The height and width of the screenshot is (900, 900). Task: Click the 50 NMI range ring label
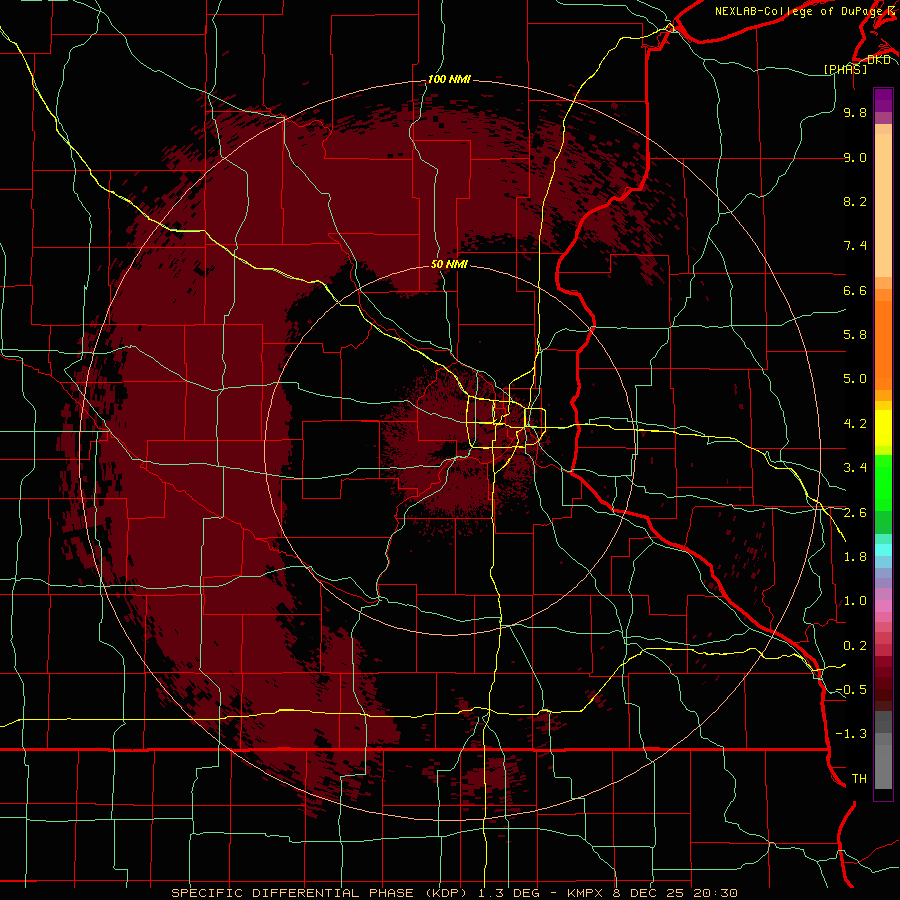(449, 264)
